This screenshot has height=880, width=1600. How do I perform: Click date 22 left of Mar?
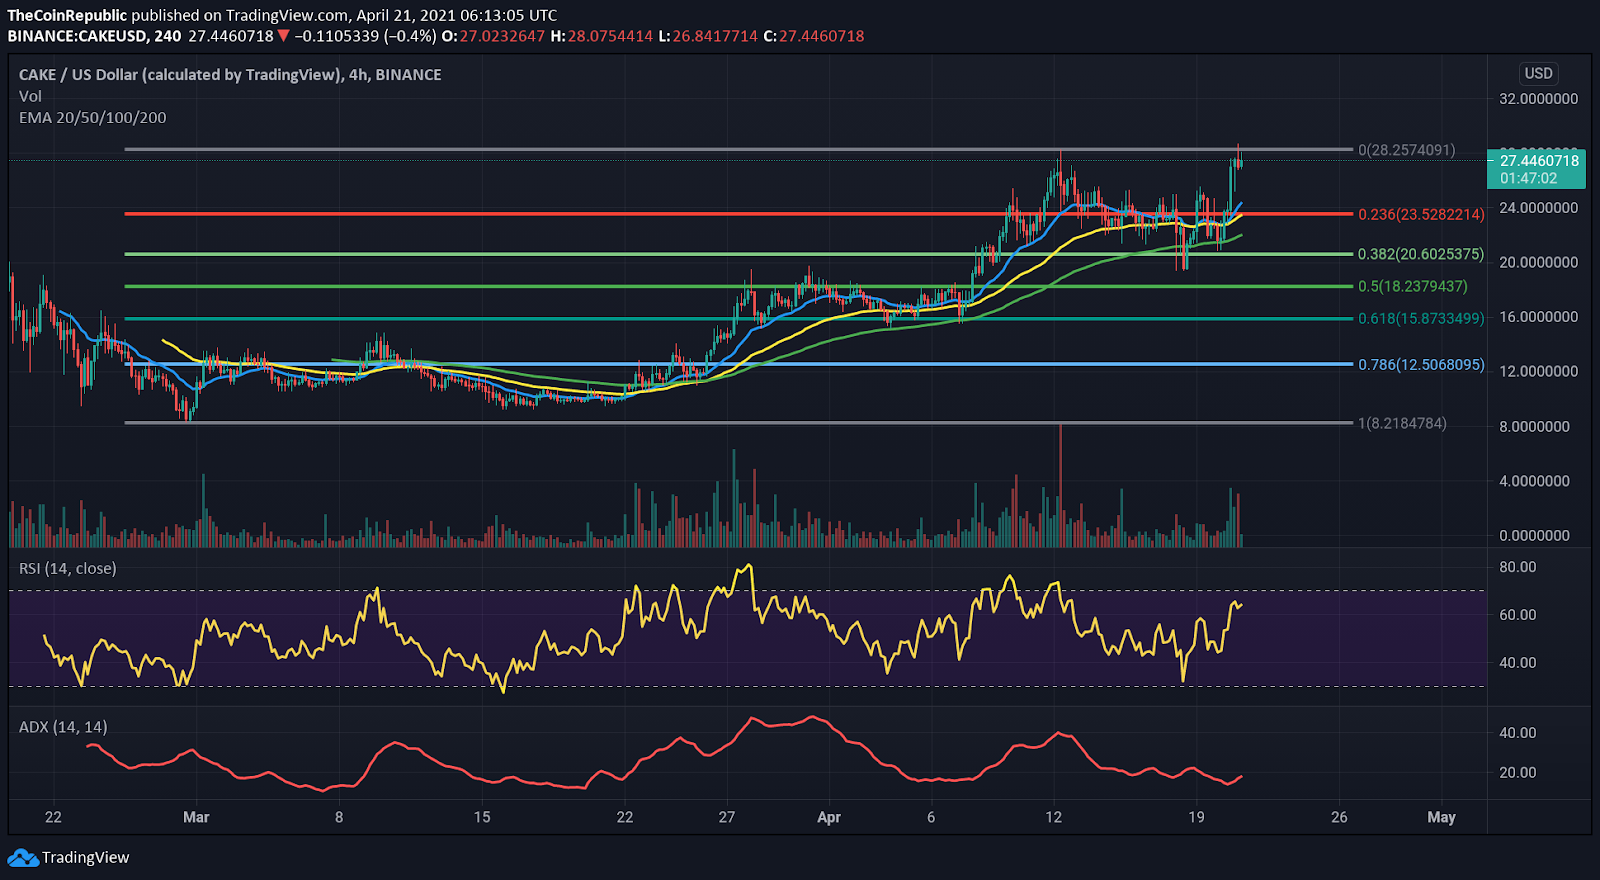click(53, 817)
